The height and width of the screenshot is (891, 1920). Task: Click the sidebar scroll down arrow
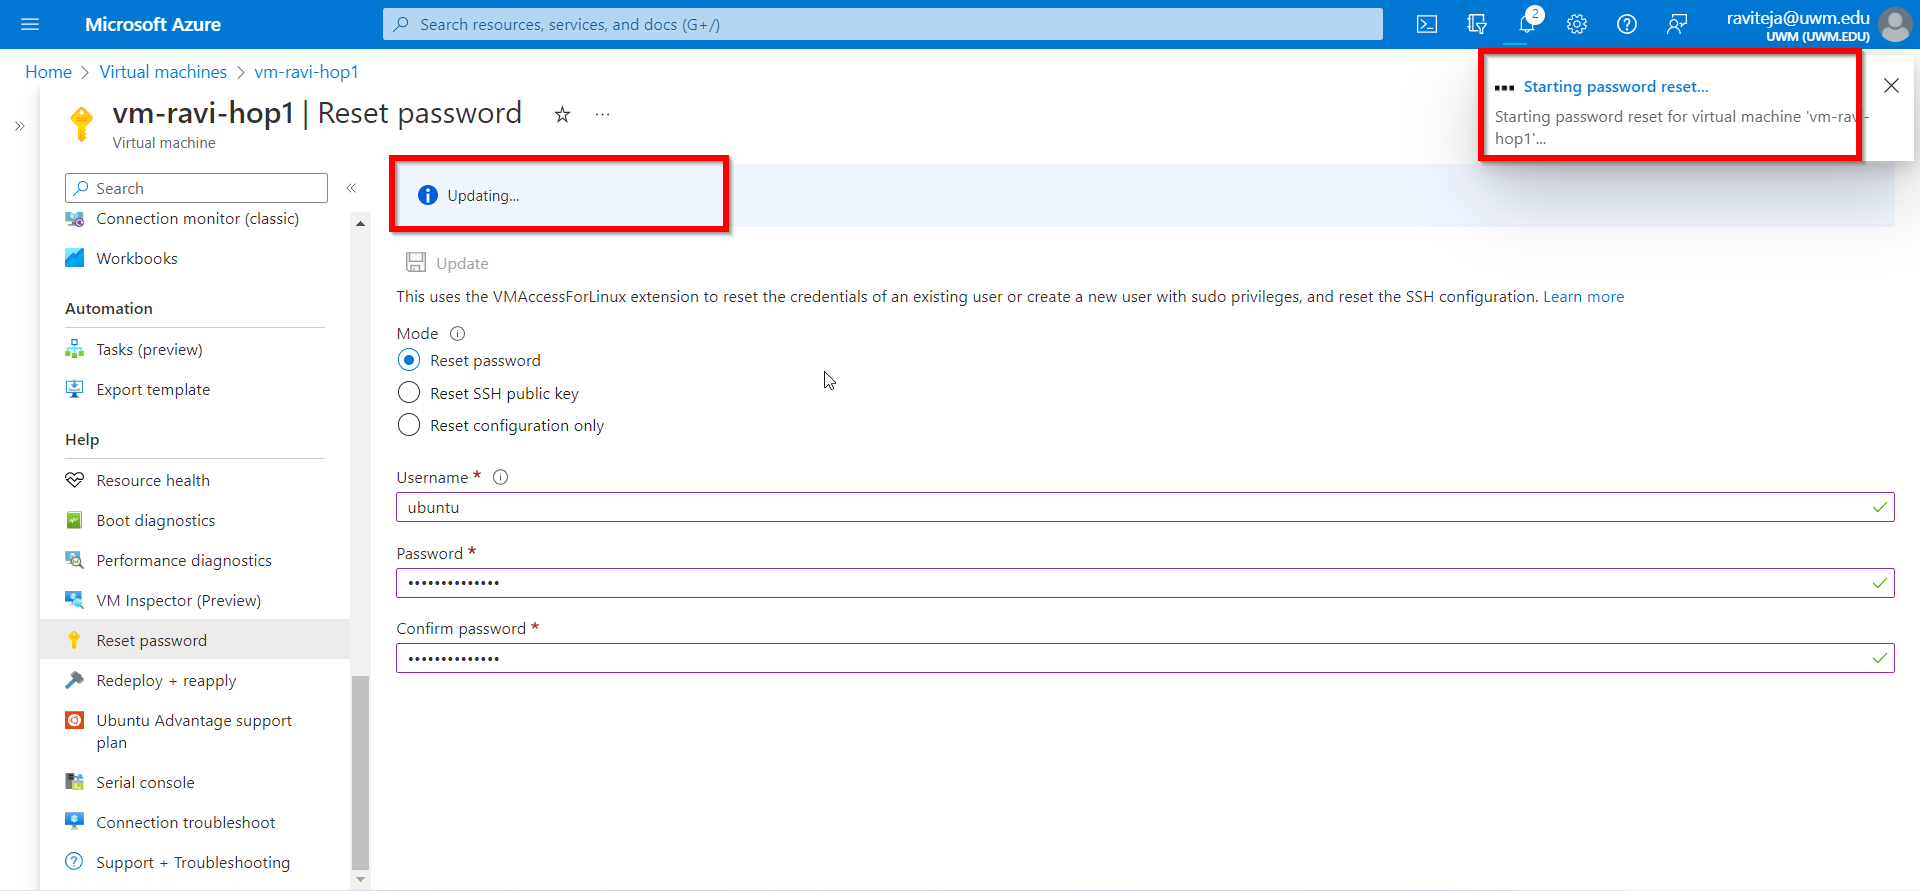pyautogui.click(x=360, y=880)
